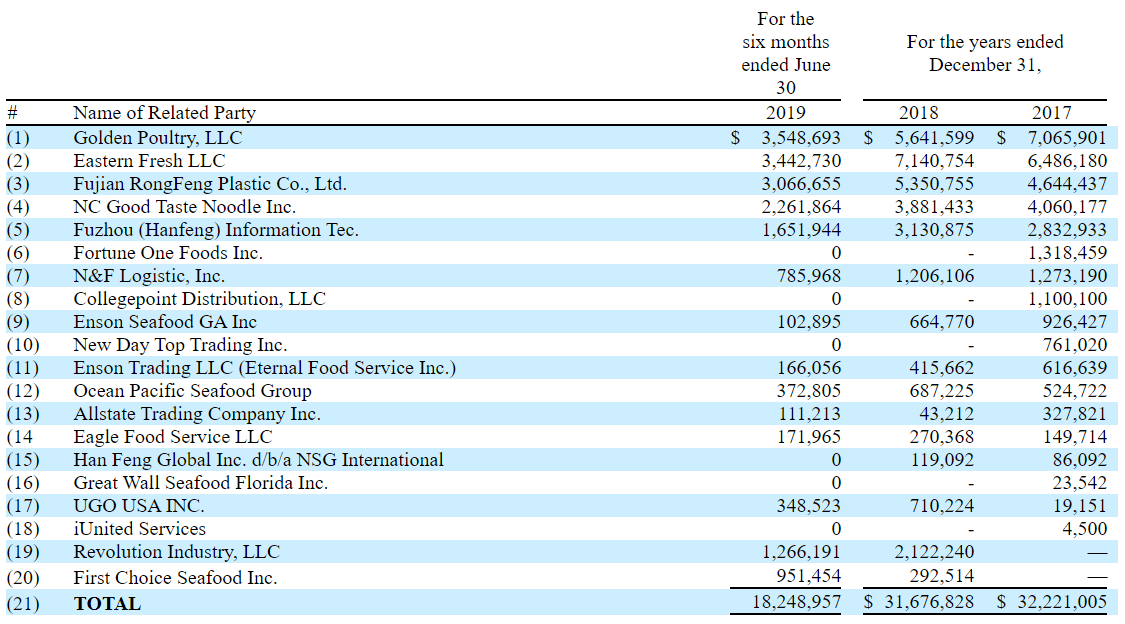Select NC Good Taste 2019 value 2,261,864
Viewport: 1125px width, 624px height.
(x=801, y=207)
